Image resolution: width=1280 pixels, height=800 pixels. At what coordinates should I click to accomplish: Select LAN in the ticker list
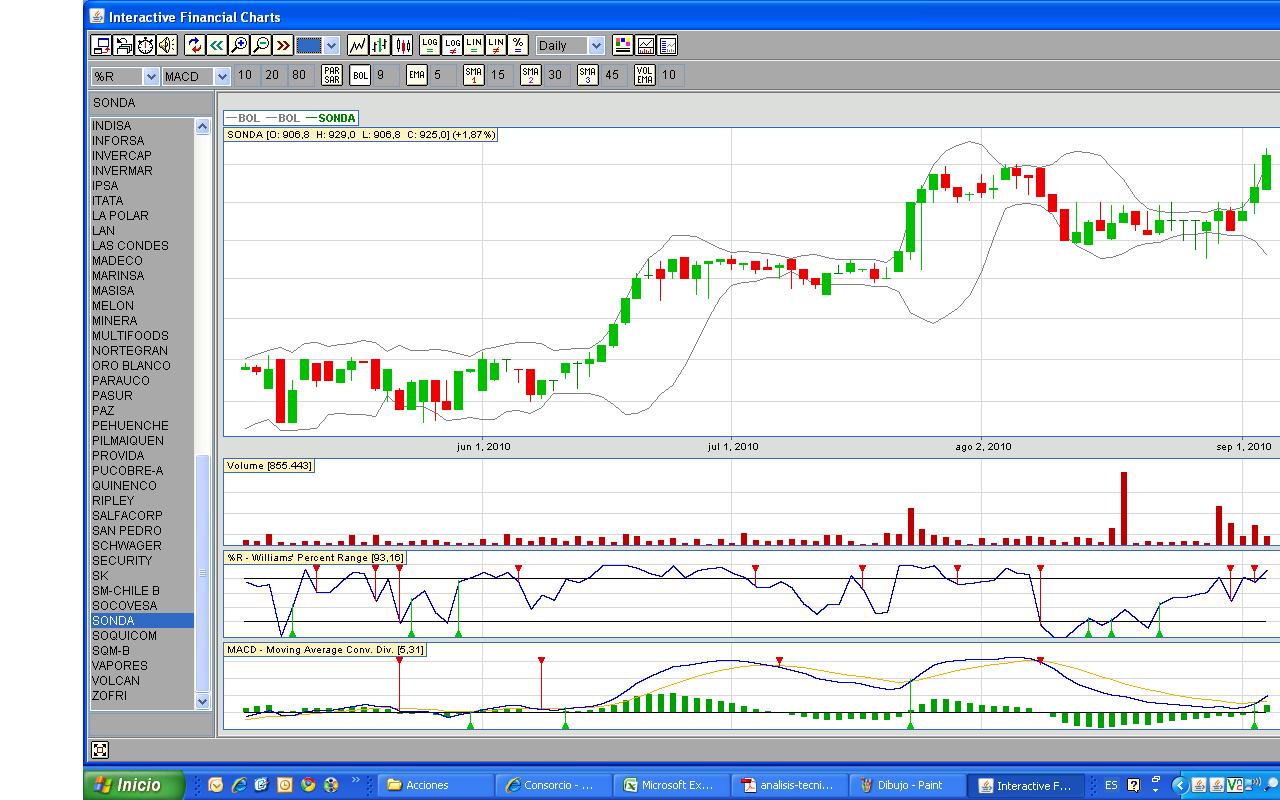click(x=142, y=231)
